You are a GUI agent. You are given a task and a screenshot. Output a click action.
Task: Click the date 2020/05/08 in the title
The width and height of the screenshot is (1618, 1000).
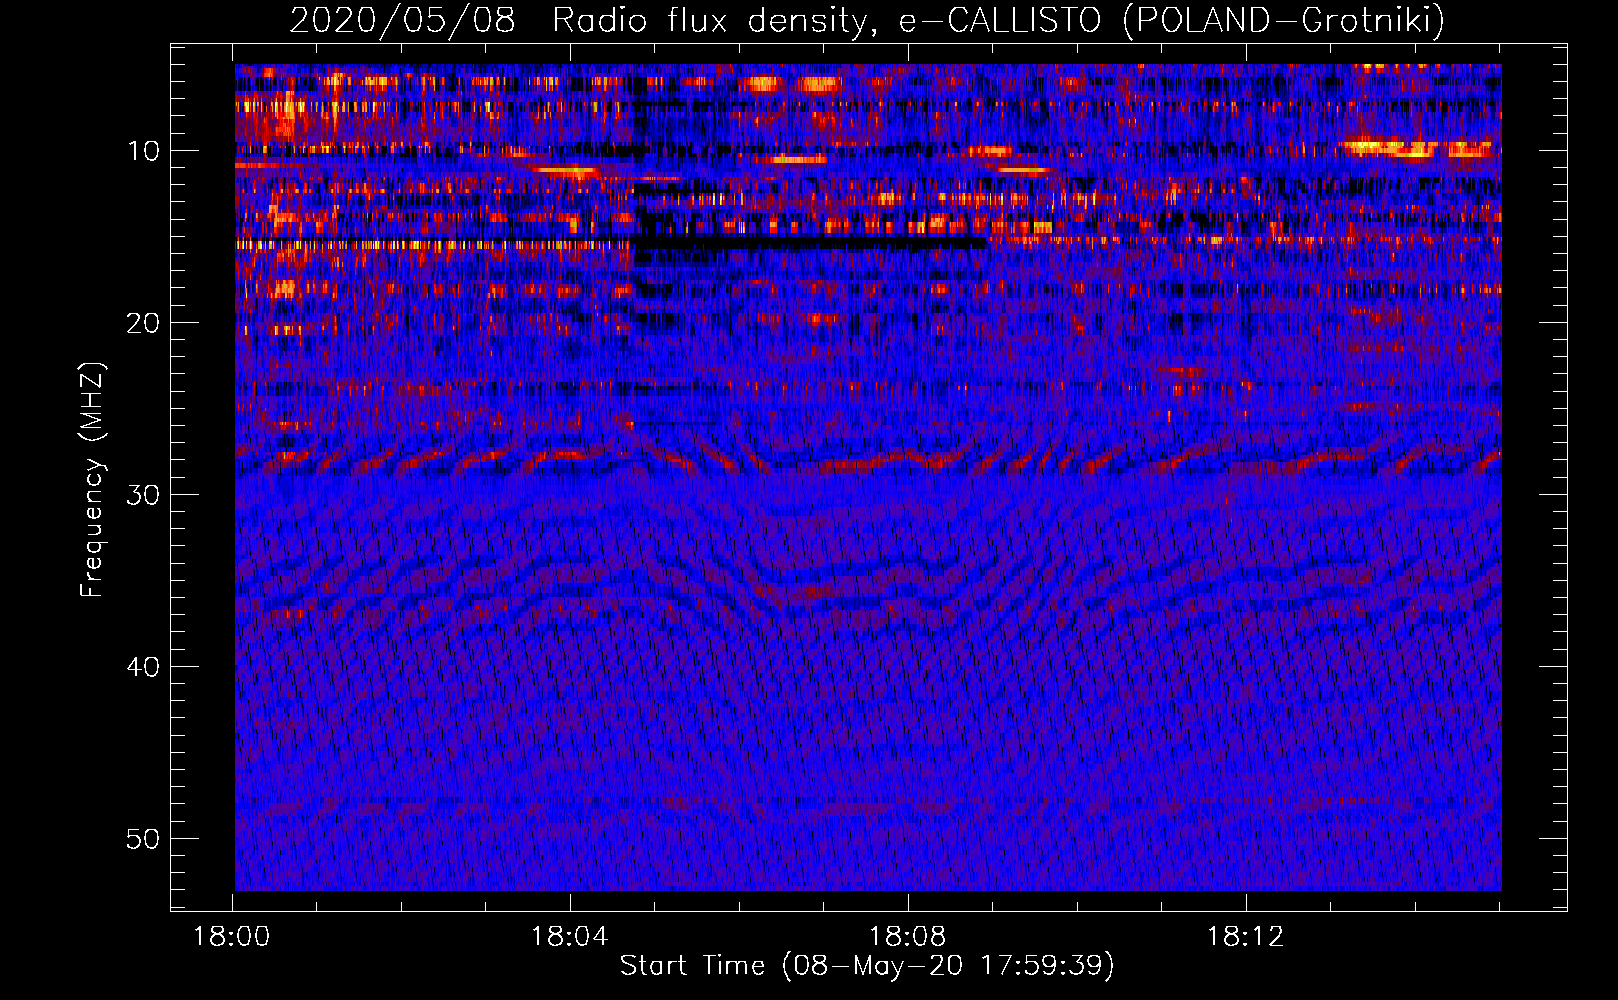pyautogui.click(x=402, y=20)
